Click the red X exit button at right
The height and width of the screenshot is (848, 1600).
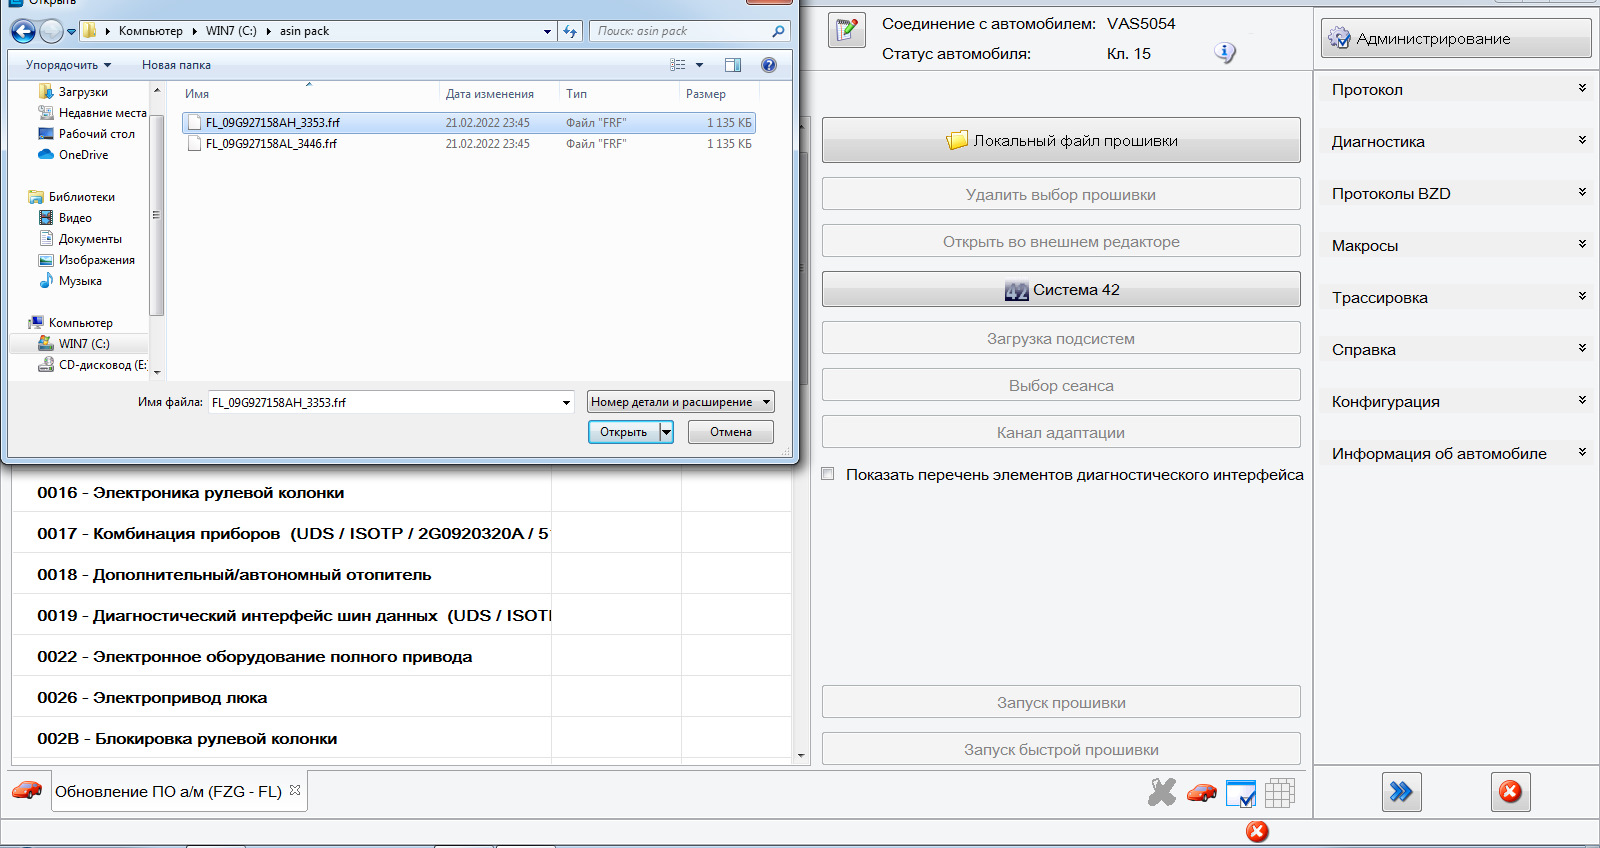tap(1510, 792)
